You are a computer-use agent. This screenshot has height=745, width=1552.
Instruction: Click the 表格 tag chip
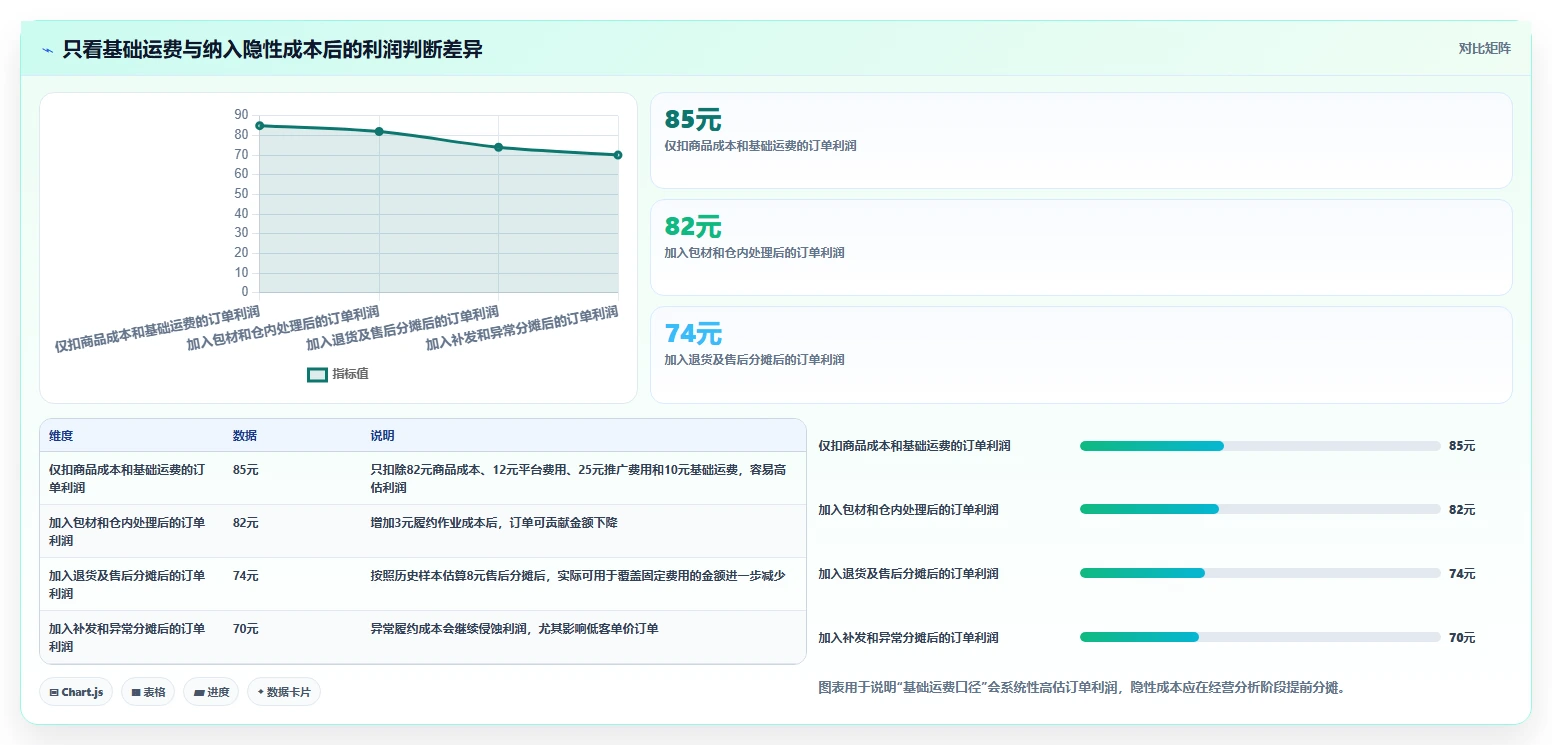148,692
